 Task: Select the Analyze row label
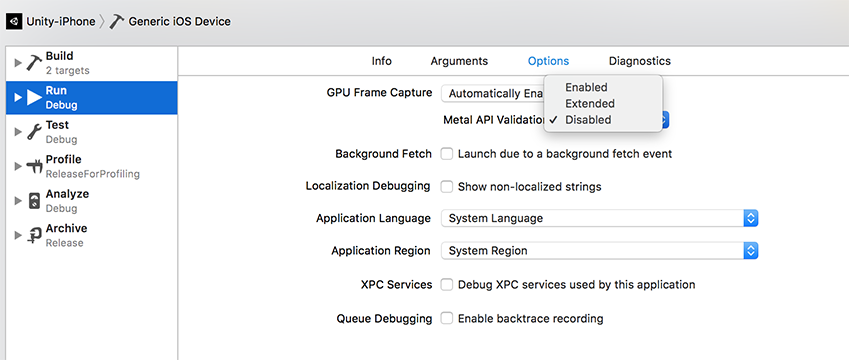(67, 194)
